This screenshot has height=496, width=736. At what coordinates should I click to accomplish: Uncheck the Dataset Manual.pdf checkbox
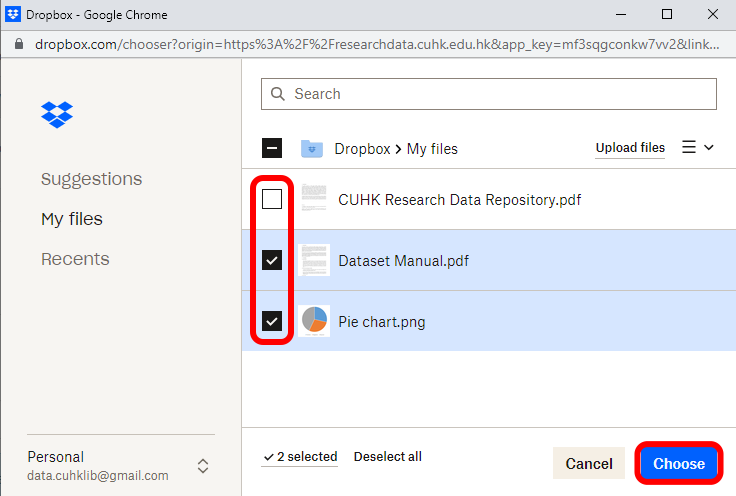[x=272, y=260]
